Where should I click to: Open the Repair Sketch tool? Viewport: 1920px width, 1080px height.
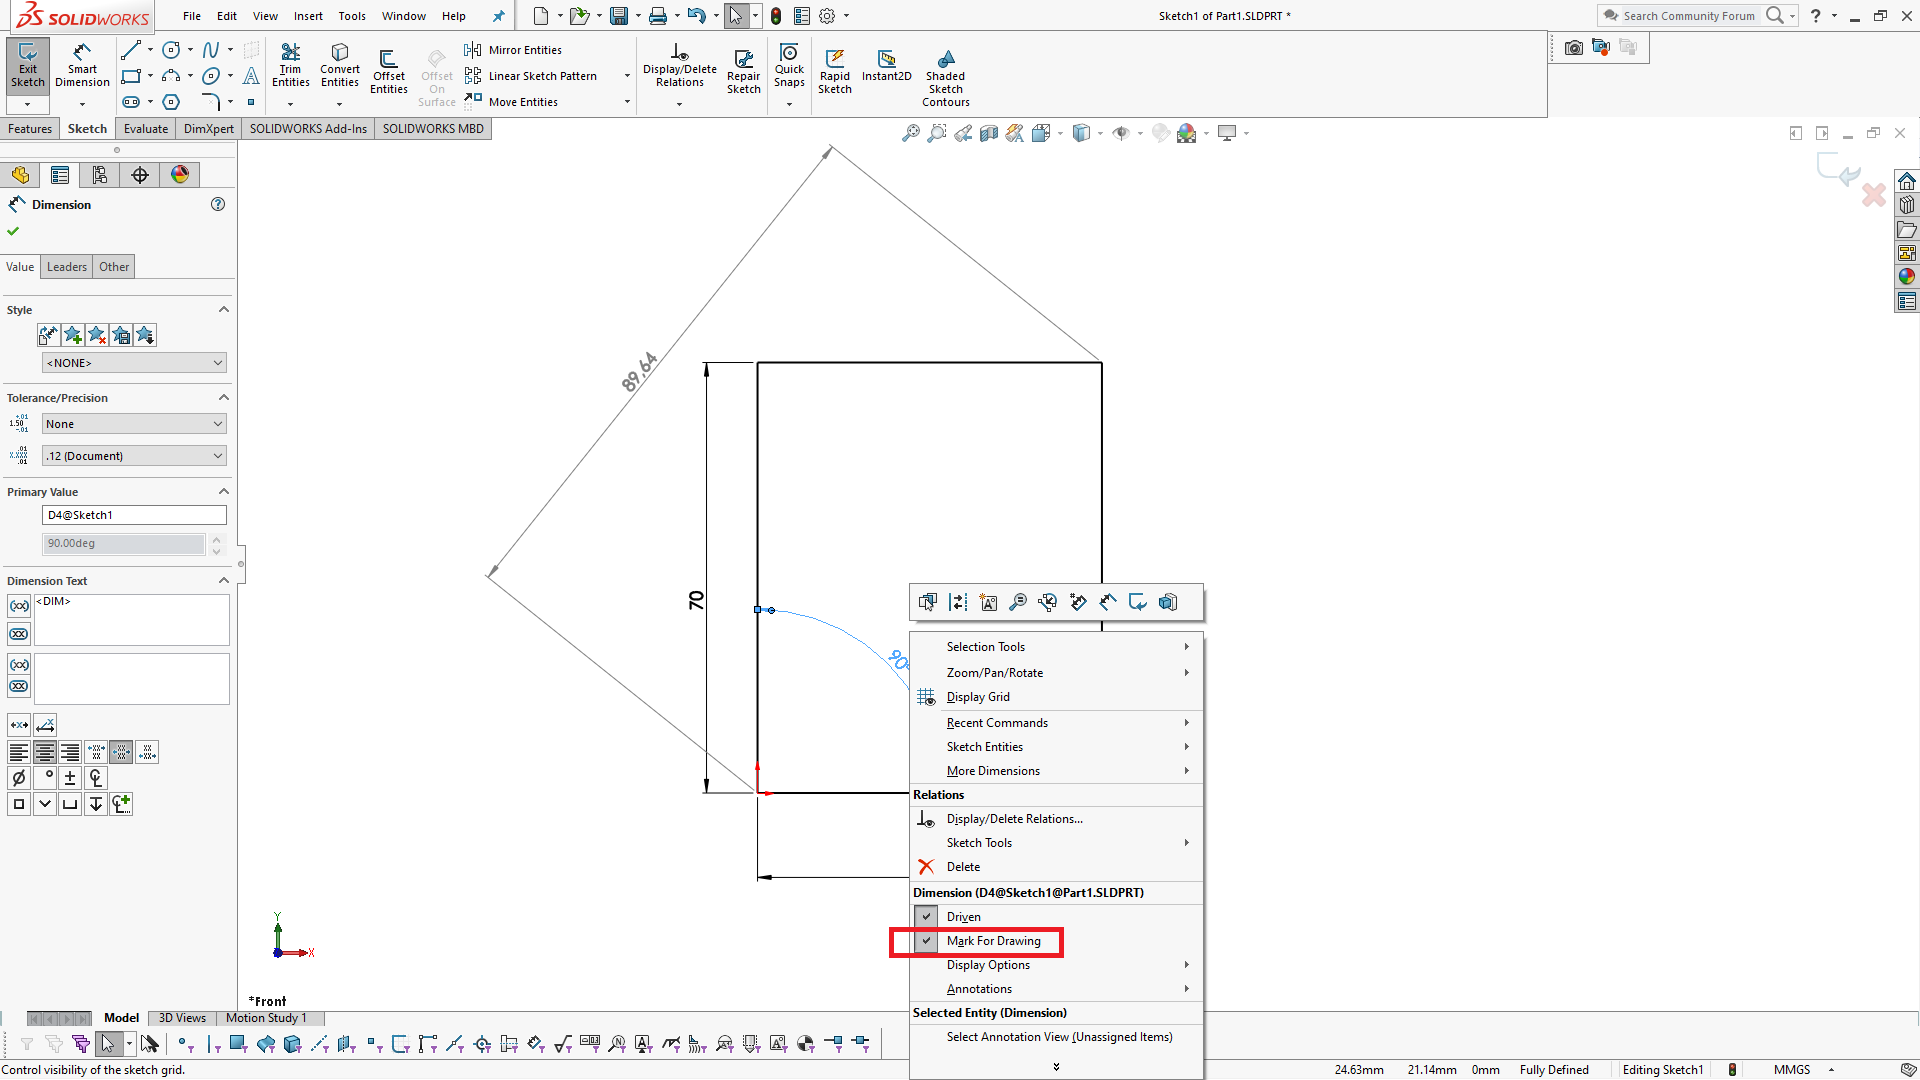[x=743, y=70]
